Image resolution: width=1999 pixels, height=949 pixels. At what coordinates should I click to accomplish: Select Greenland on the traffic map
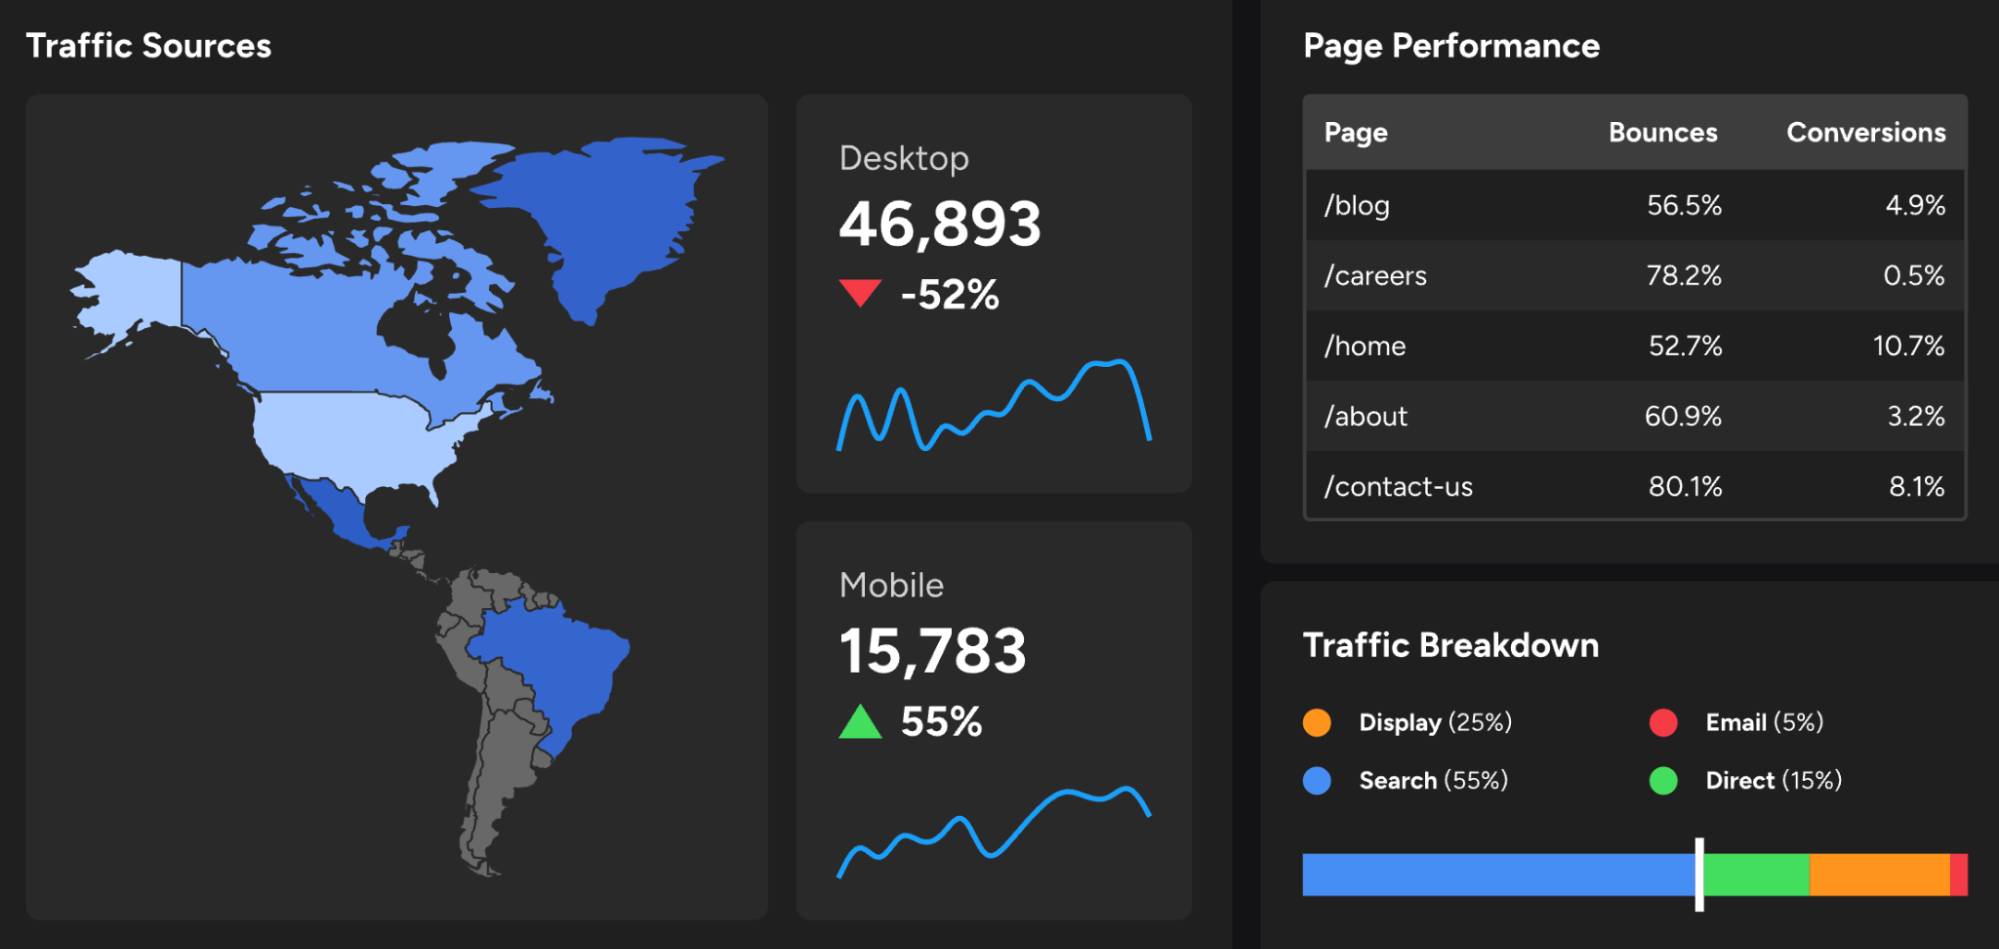tap(600, 210)
